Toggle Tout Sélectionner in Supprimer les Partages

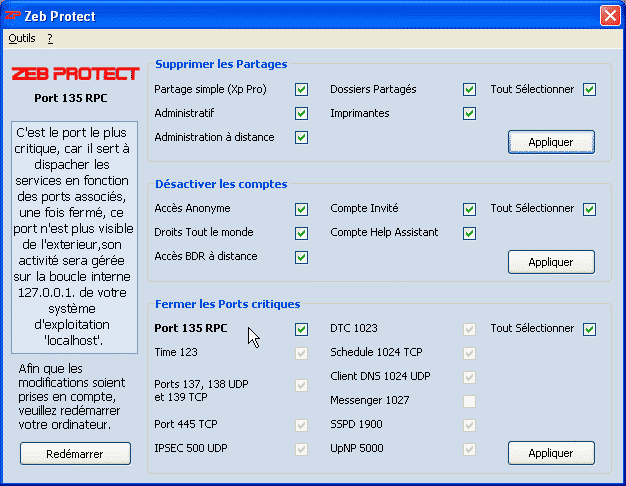click(589, 89)
